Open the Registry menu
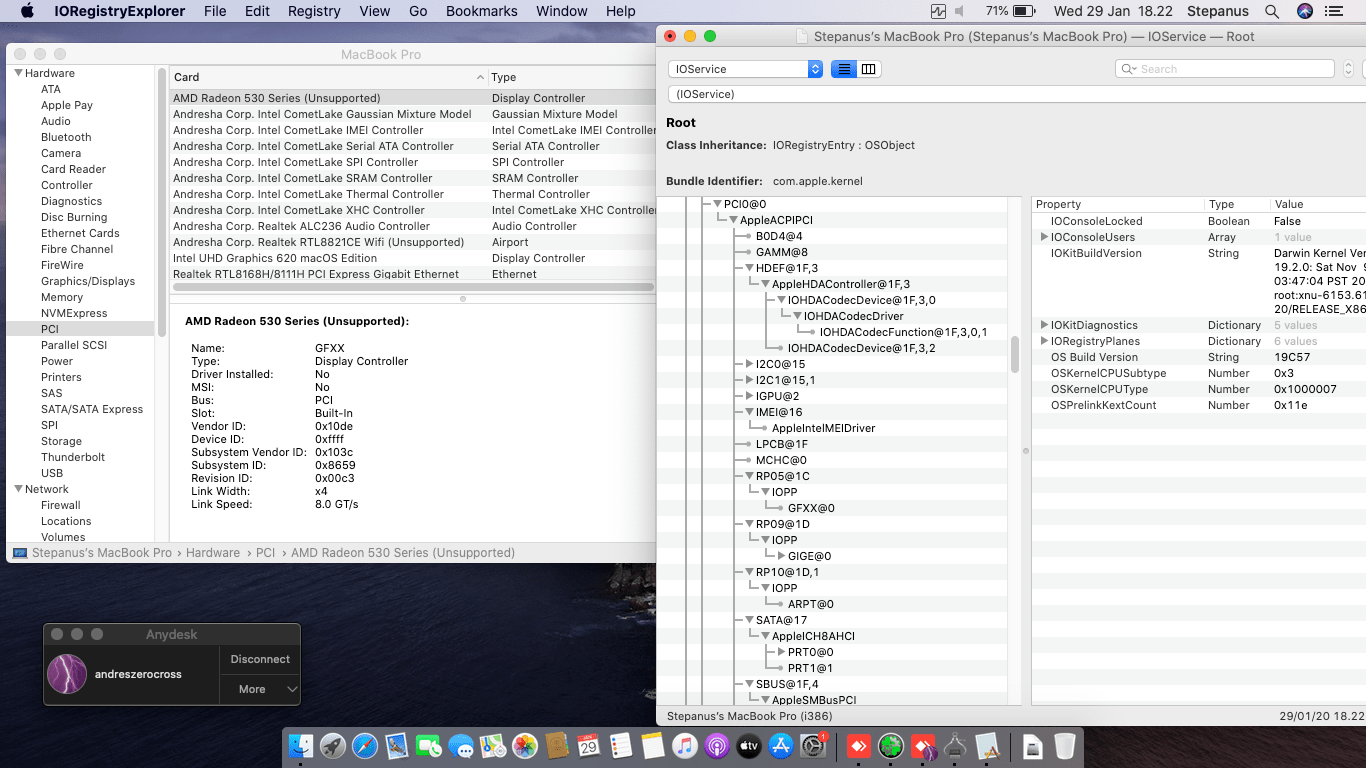 point(313,11)
